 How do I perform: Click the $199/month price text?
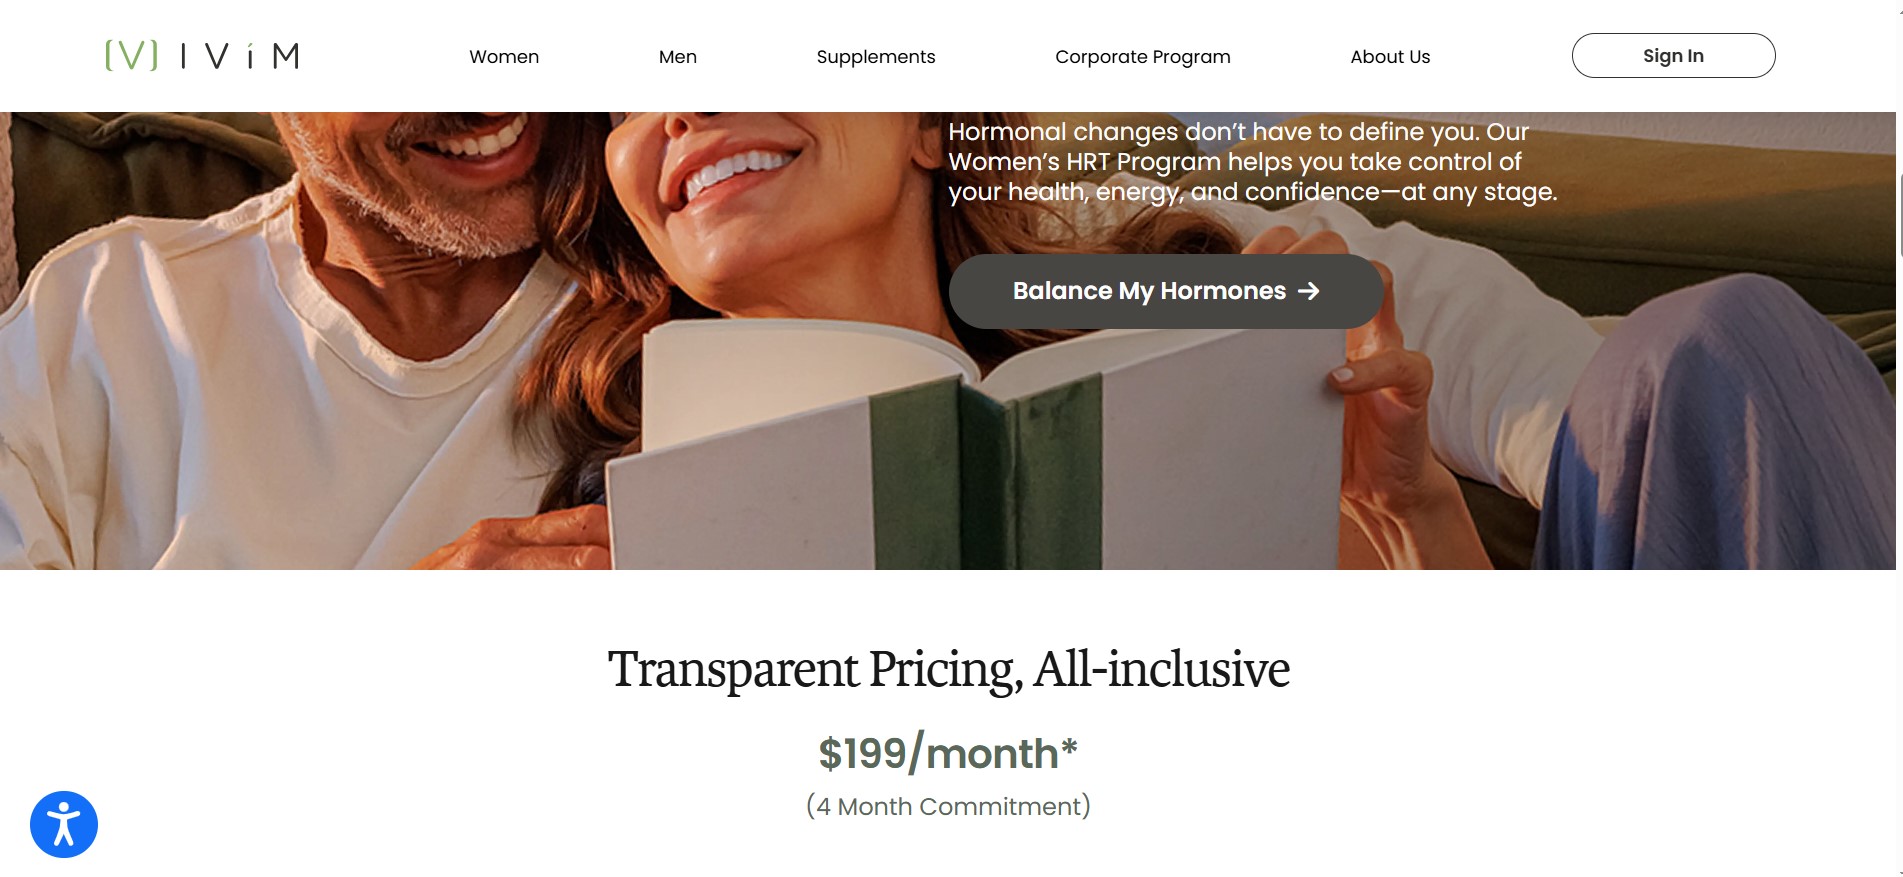[948, 753]
